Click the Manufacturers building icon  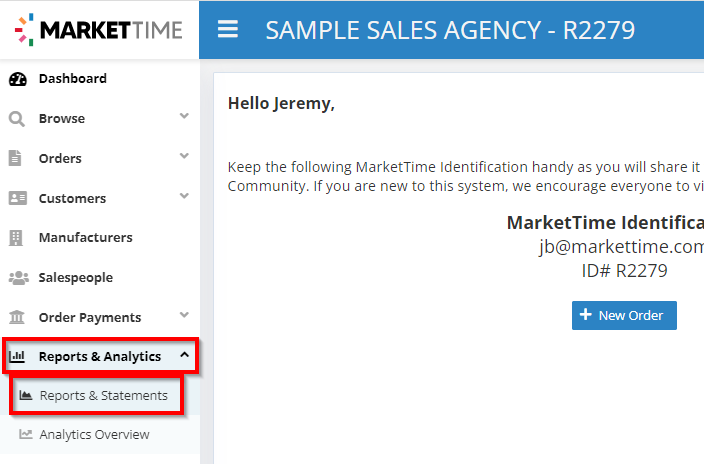16,238
